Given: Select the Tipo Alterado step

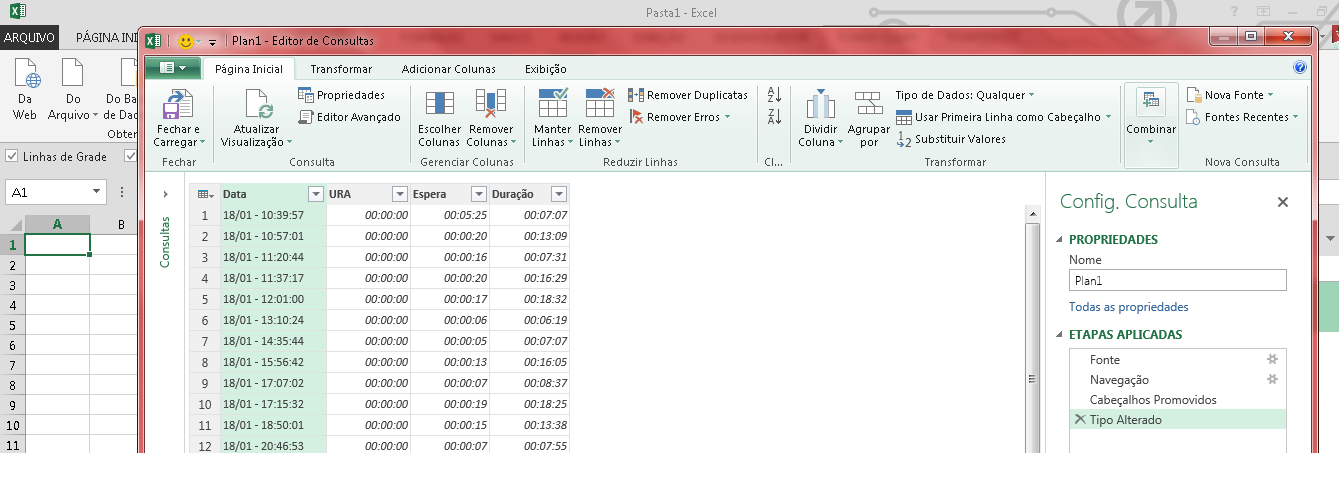Looking at the screenshot, I should 1177,420.
